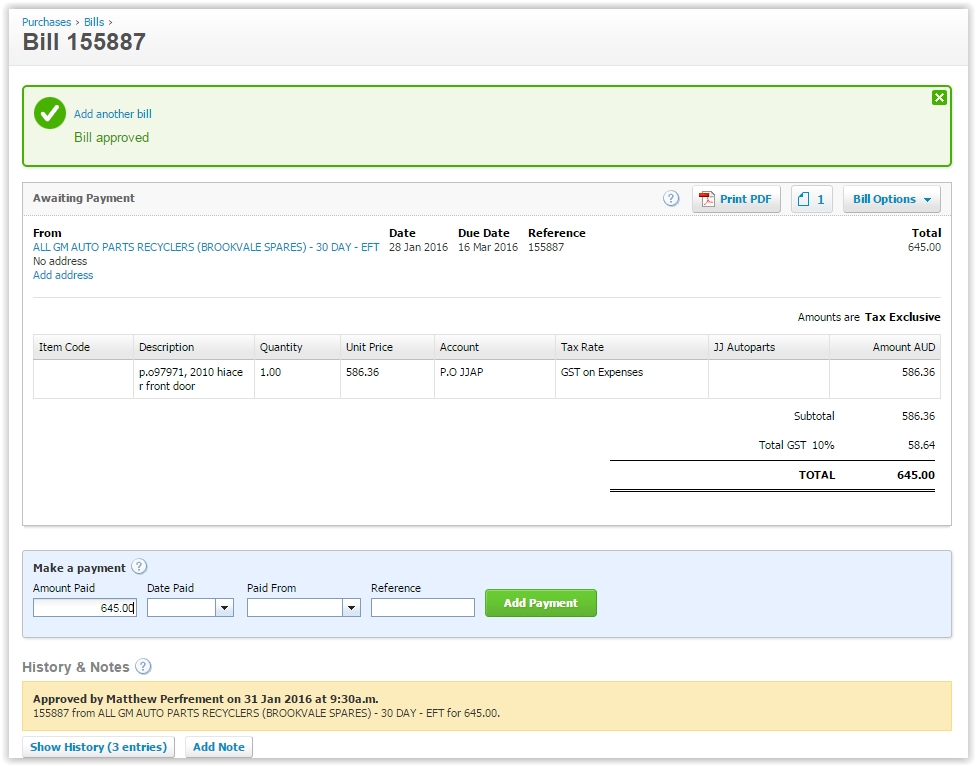This screenshot has height=766, width=976.
Task: Click the Add Note button
Action: [218, 747]
